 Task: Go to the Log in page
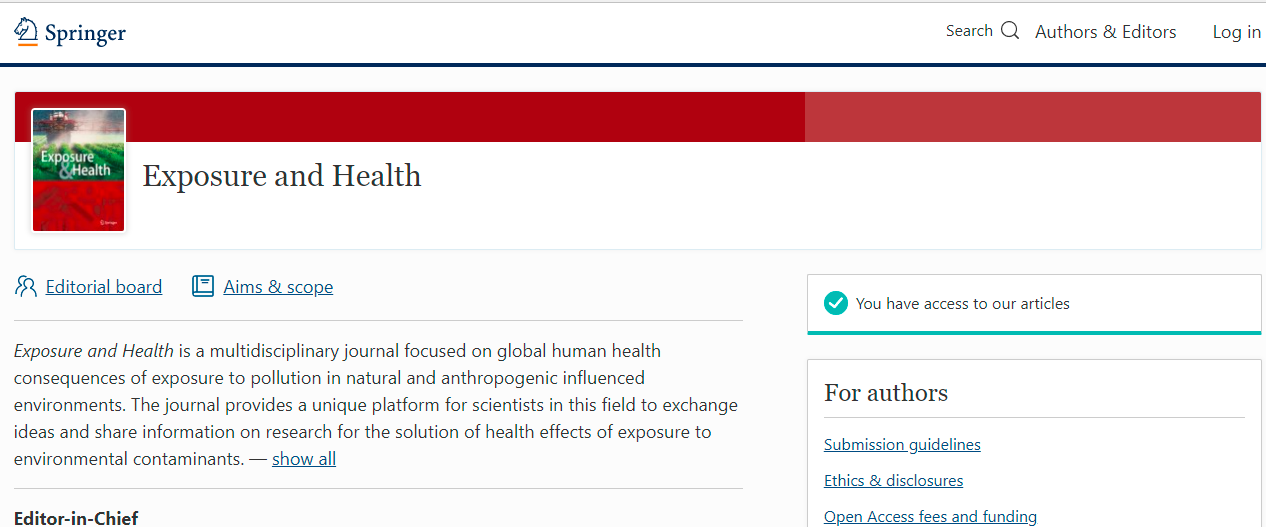point(1236,32)
